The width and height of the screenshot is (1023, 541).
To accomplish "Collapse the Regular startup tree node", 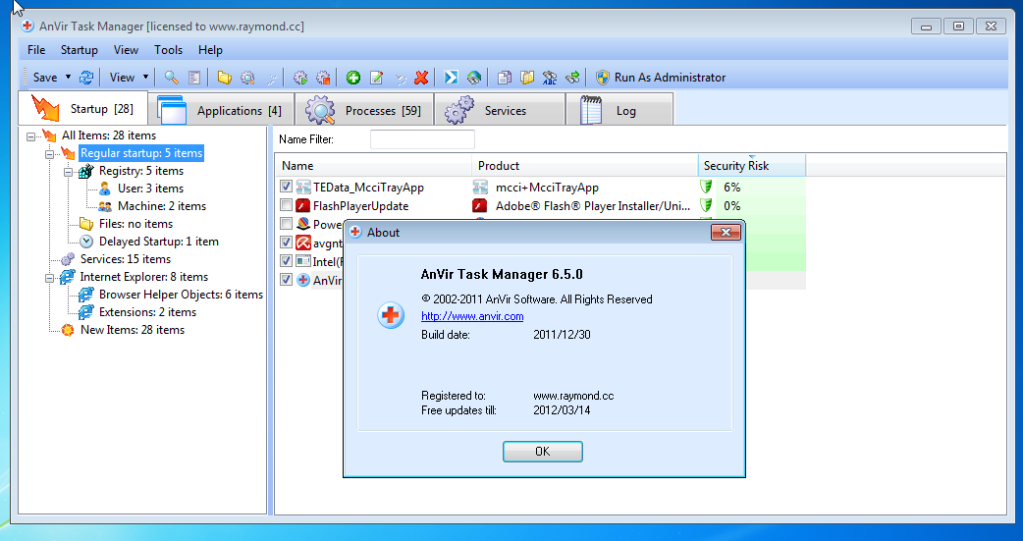I will pyautogui.click(x=50, y=154).
